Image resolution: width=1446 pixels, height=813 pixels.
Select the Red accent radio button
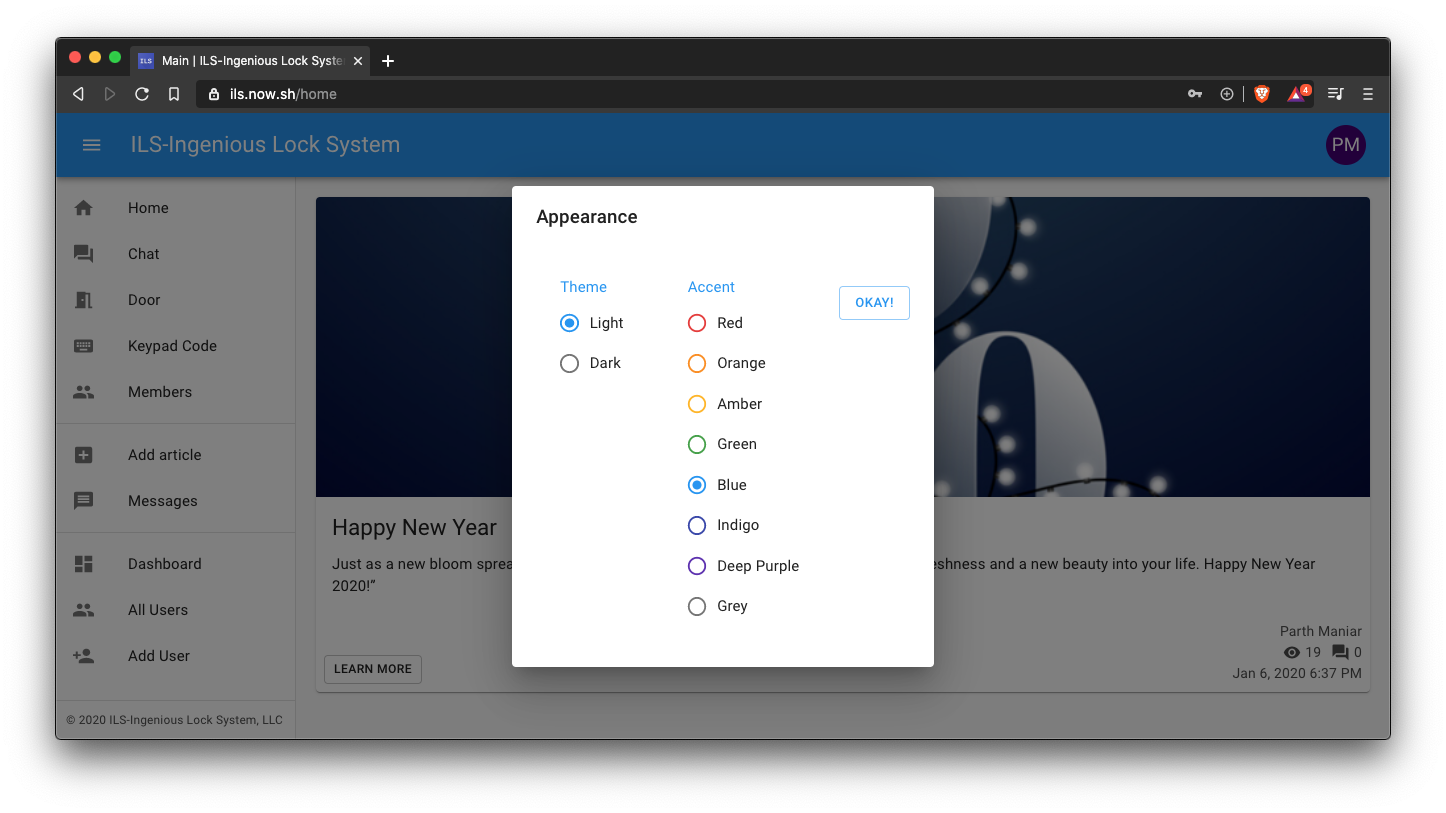click(696, 323)
